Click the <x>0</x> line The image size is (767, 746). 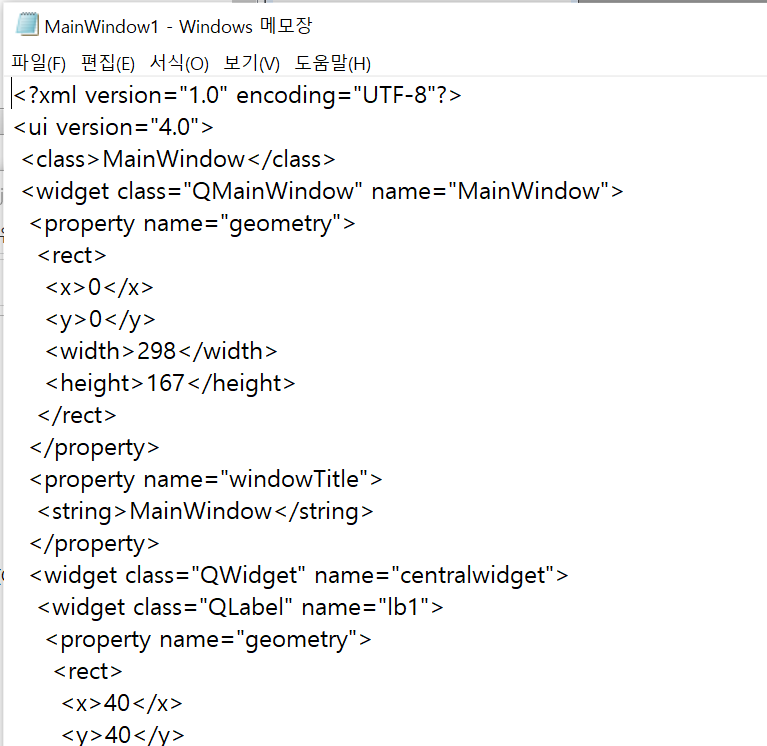pyautogui.click(x=99, y=288)
